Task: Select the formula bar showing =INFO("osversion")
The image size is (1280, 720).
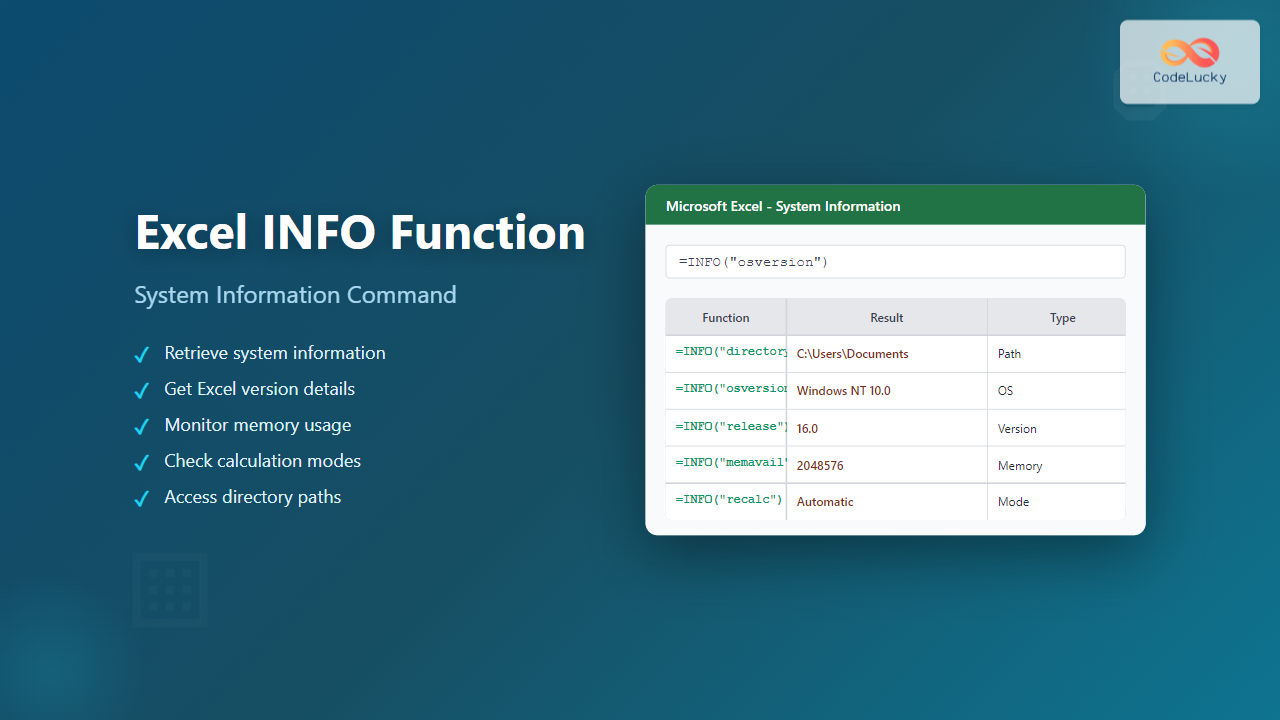Action: coord(895,261)
